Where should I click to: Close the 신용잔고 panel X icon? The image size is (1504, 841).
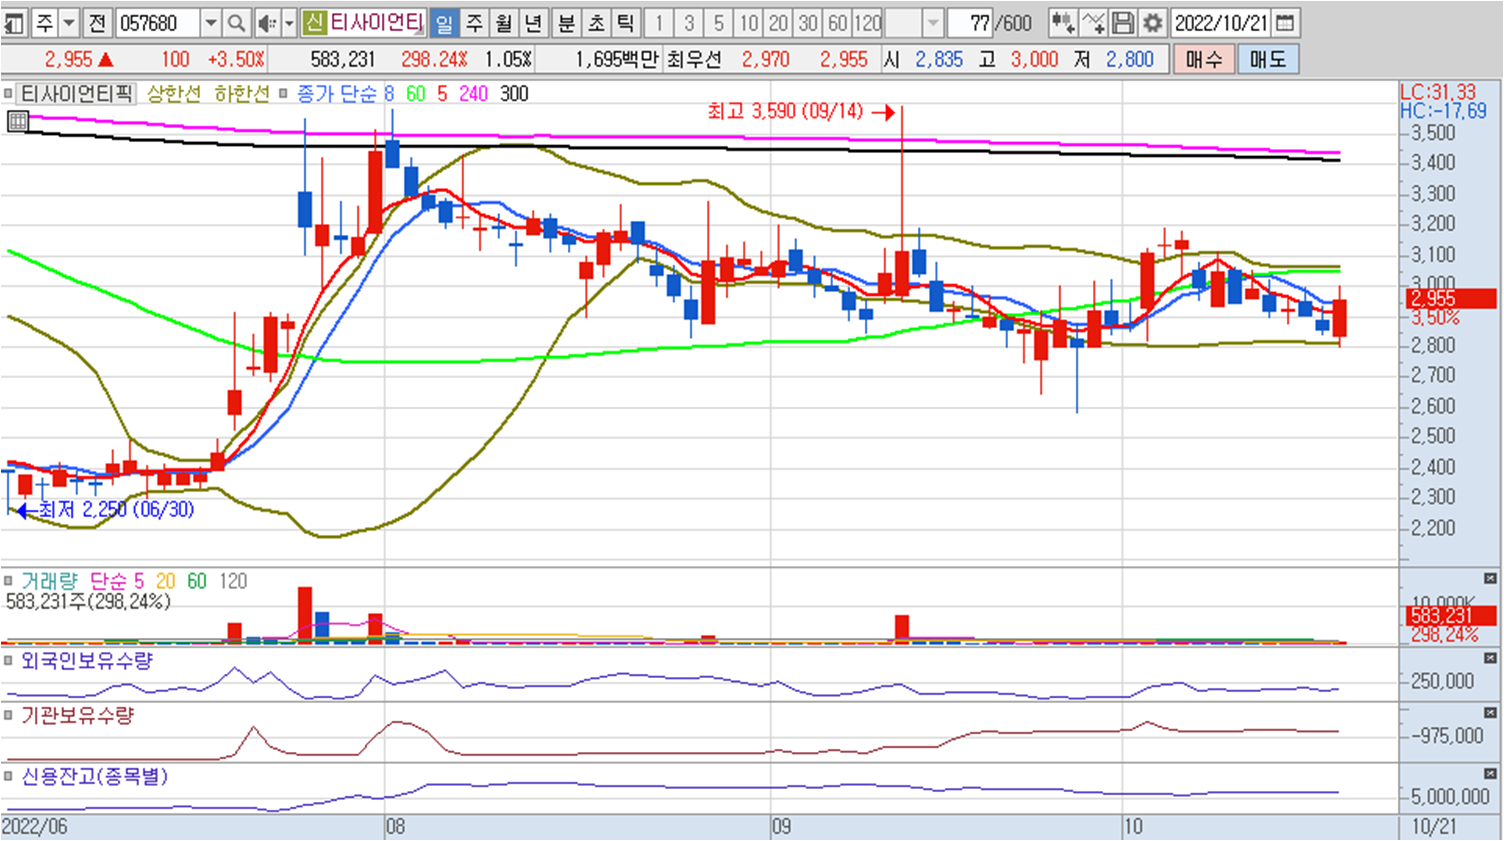[x=1490, y=773]
